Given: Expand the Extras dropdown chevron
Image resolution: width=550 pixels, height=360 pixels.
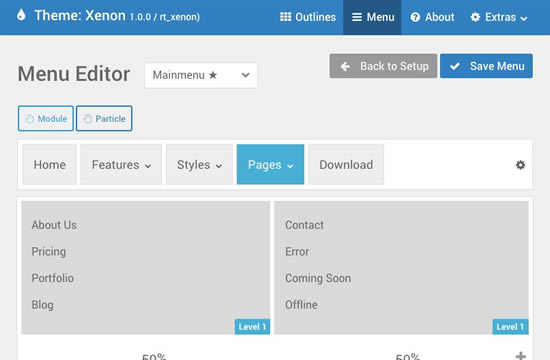Looking at the screenshot, I should coord(524,19).
